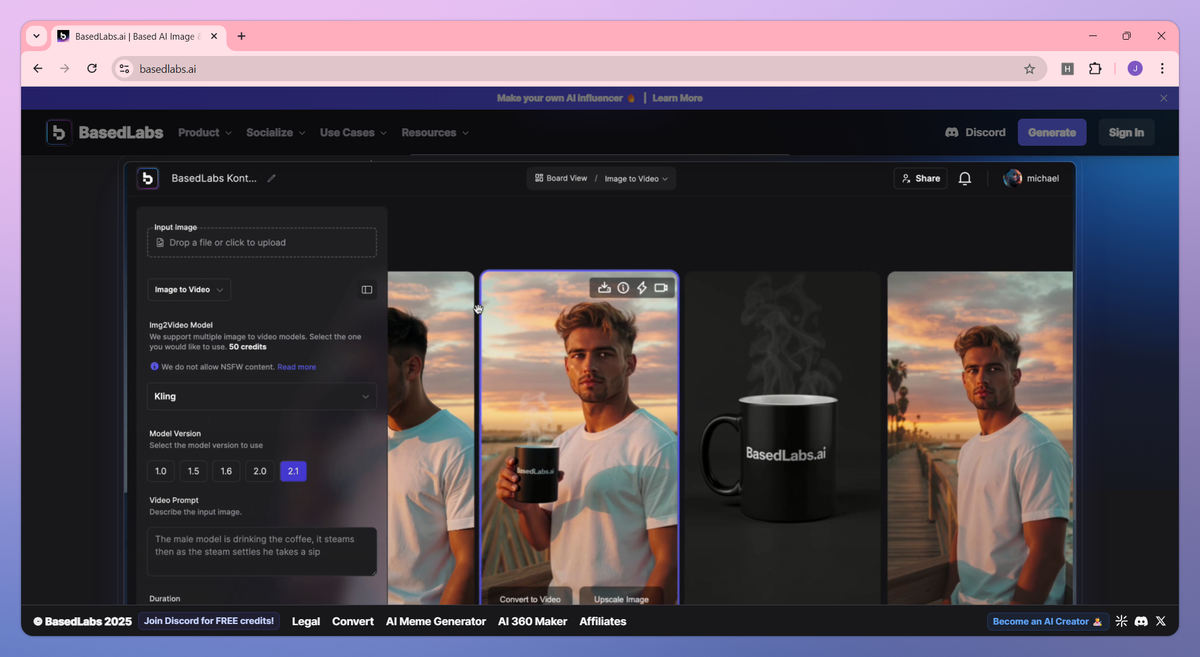The image size is (1200, 657).
Task: Open the Discord icon in footer
Action: click(x=1141, y=621)
